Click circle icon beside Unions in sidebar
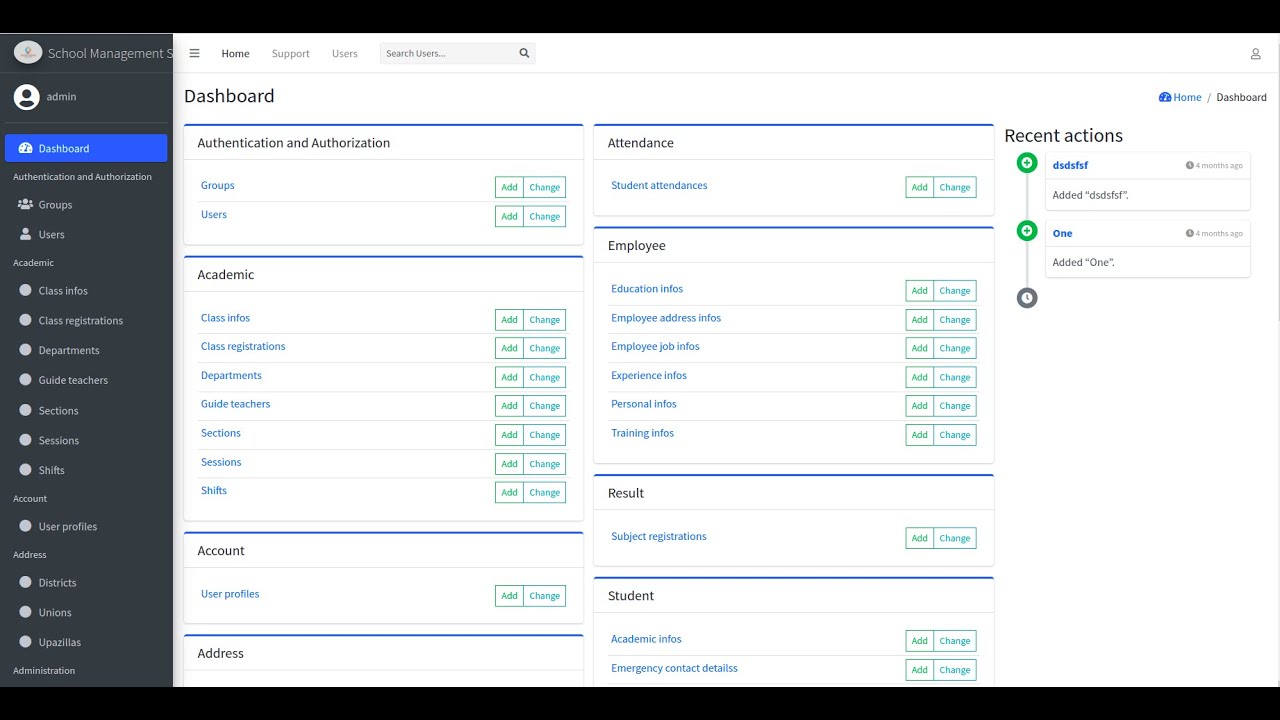Image resolution: width=1280 pixels, height=720 pixels. pyautogui.click(x=26, y=612)
